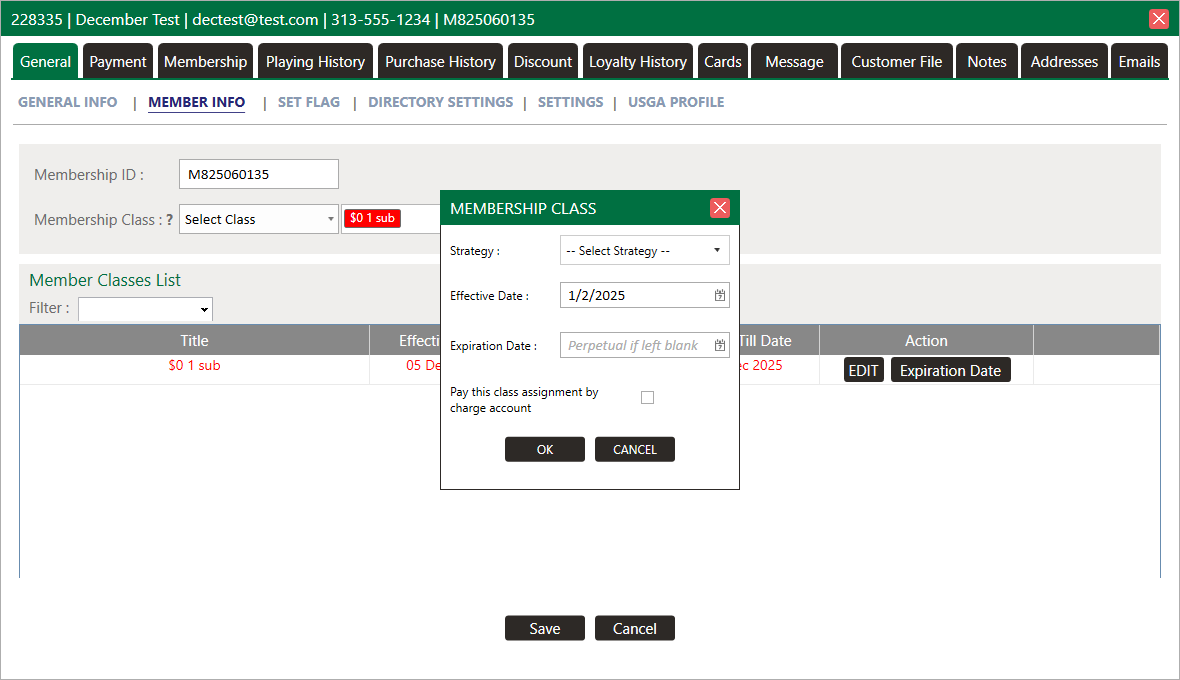Open the Loyalty History tab
The width and height of the screenshot is (1180, 680).
(637, 62)
